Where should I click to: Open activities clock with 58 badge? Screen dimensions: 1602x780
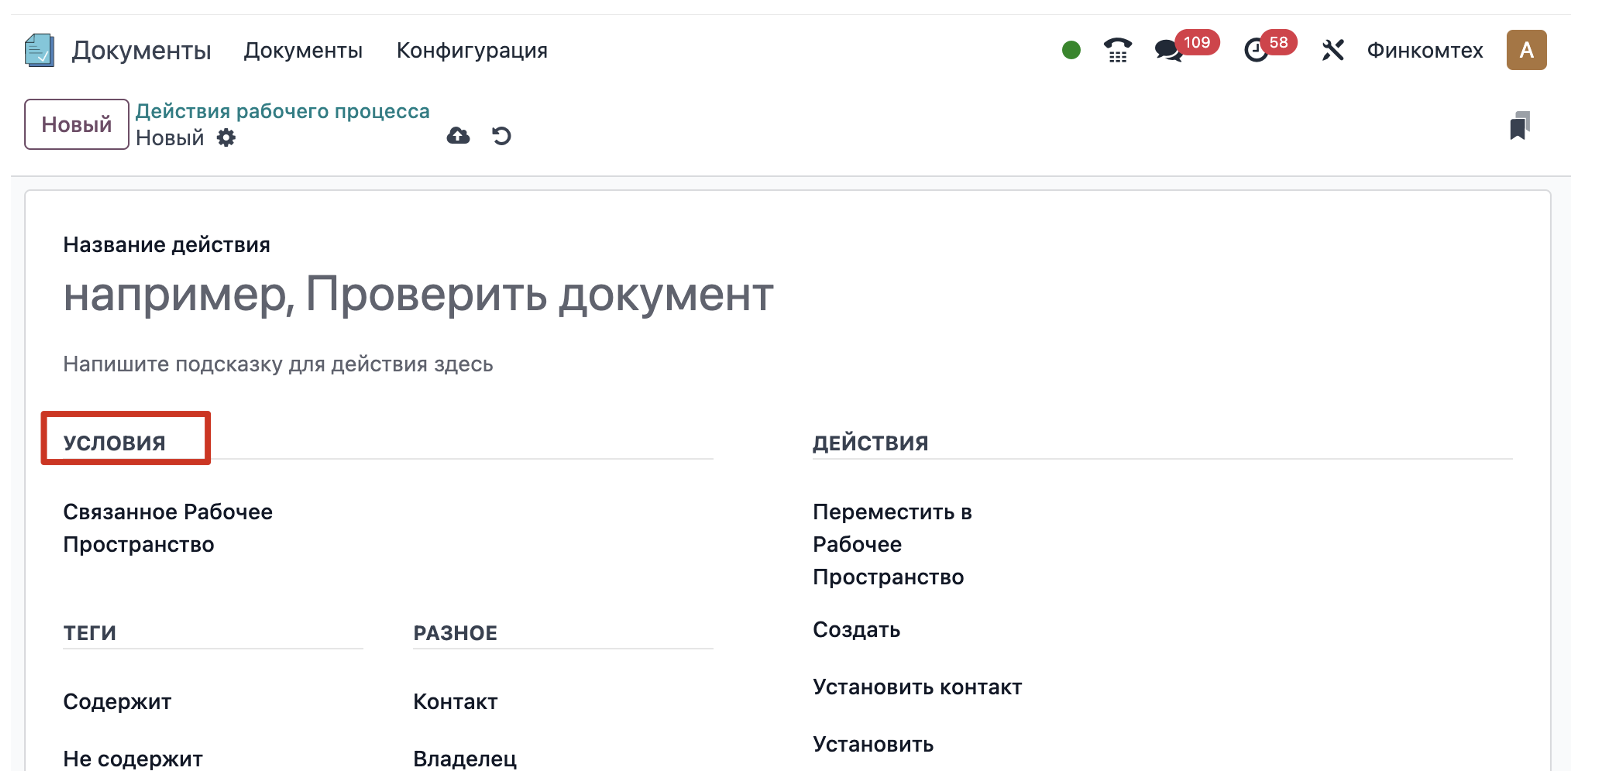(1256, 50)
